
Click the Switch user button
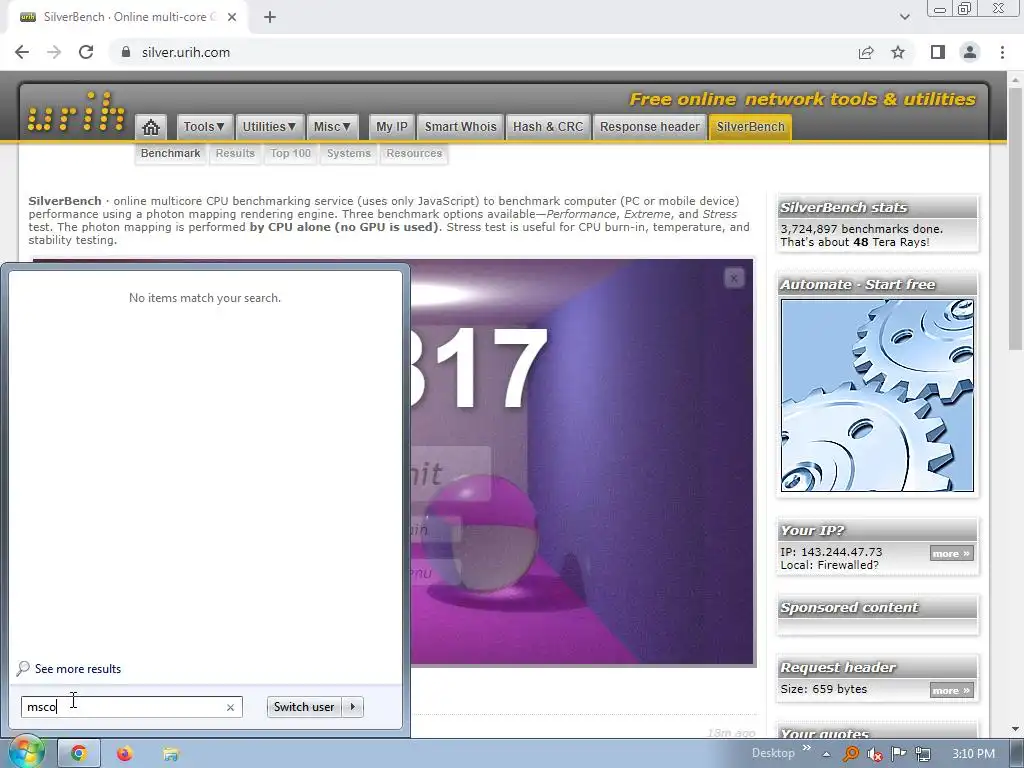click(x=304, y=707)
